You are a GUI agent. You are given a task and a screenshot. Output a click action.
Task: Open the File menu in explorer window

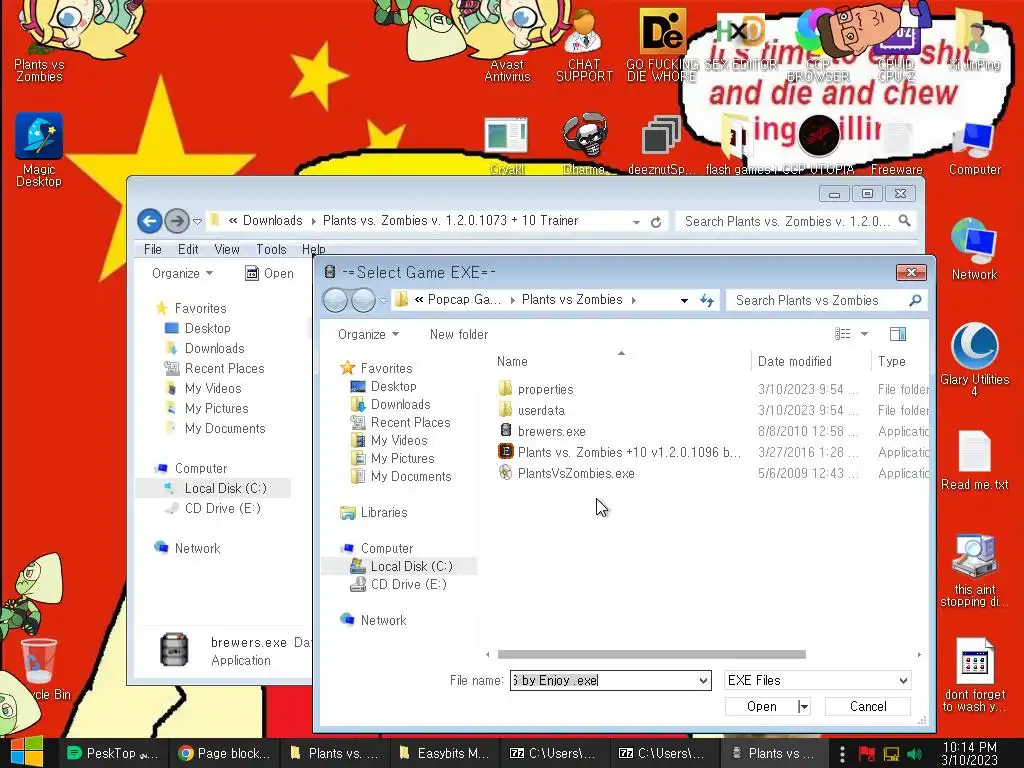pos(153,249)
